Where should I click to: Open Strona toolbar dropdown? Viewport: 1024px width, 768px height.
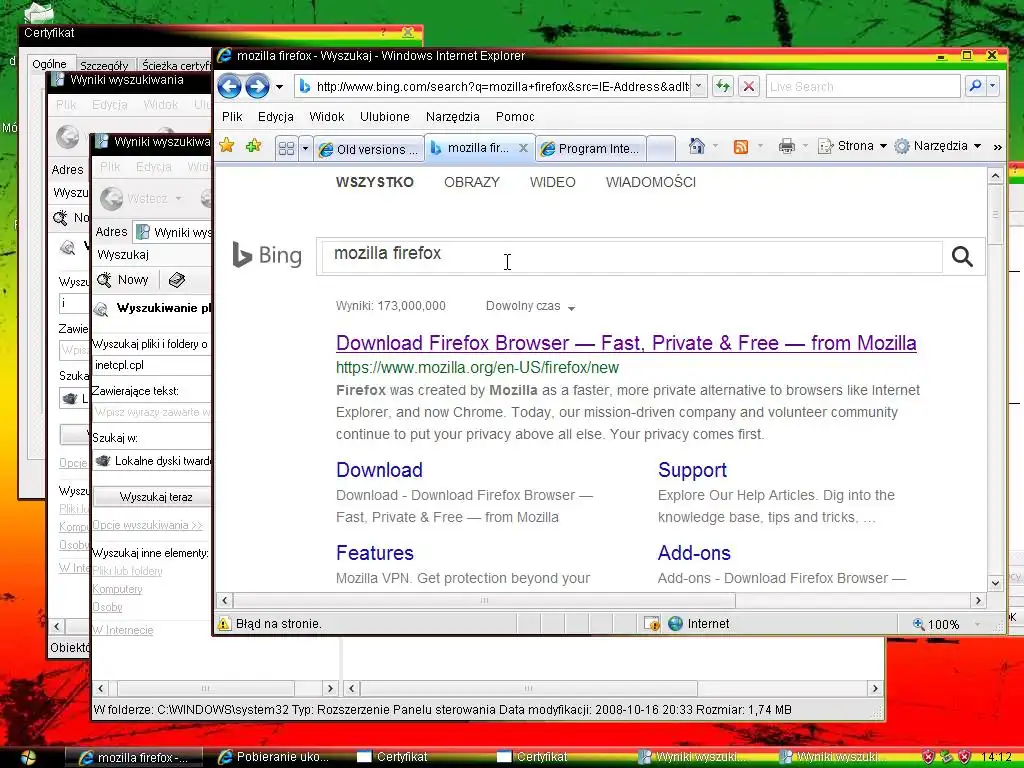pyautogui.click(x=852, y=146)
